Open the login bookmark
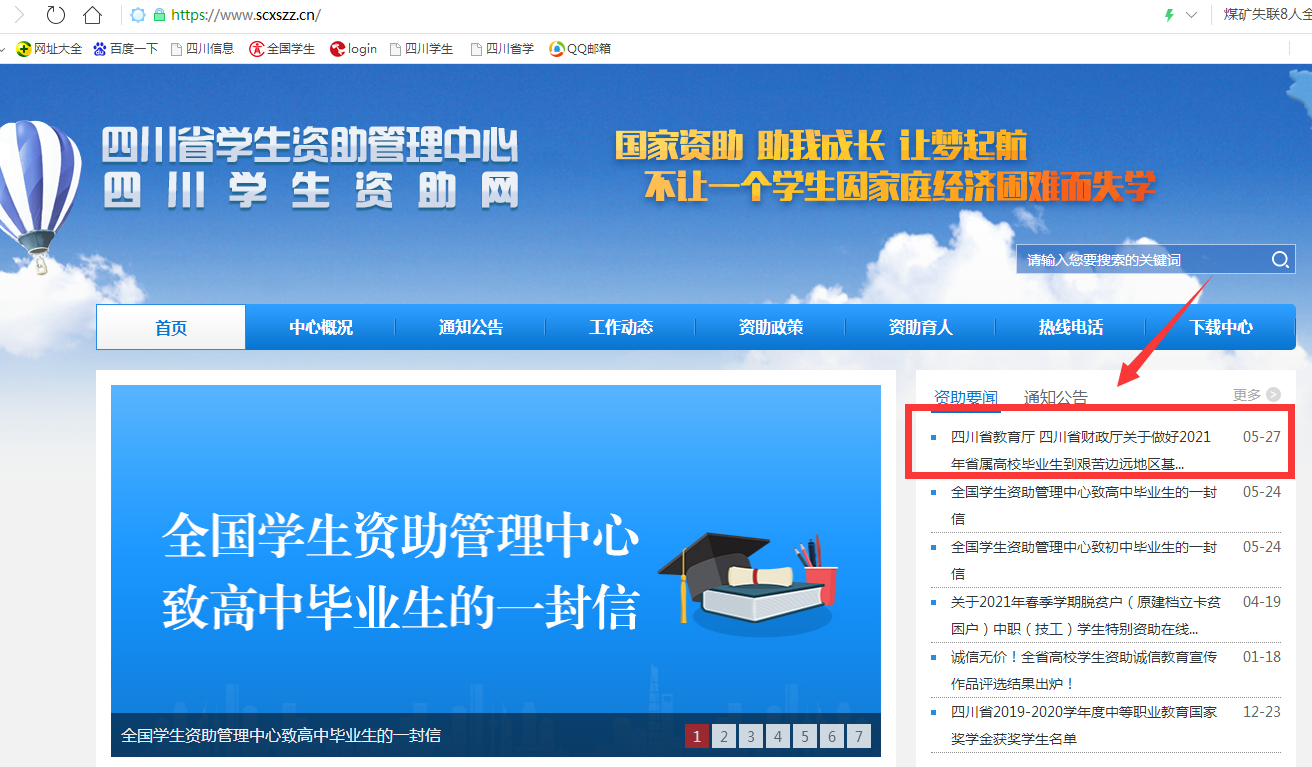1312x767 pixels. pos(354,49)
